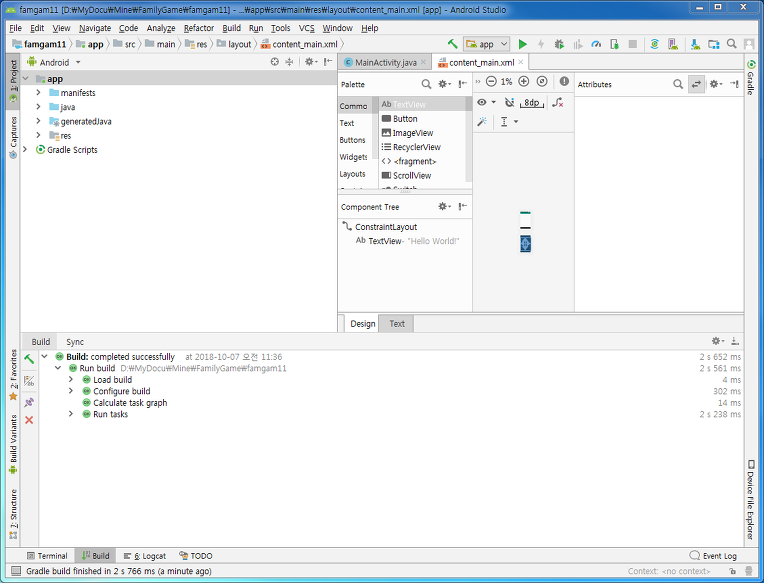764x583 pixels.
Task: Click the Stop square icon in toolbar
Action: click(632, 44)
